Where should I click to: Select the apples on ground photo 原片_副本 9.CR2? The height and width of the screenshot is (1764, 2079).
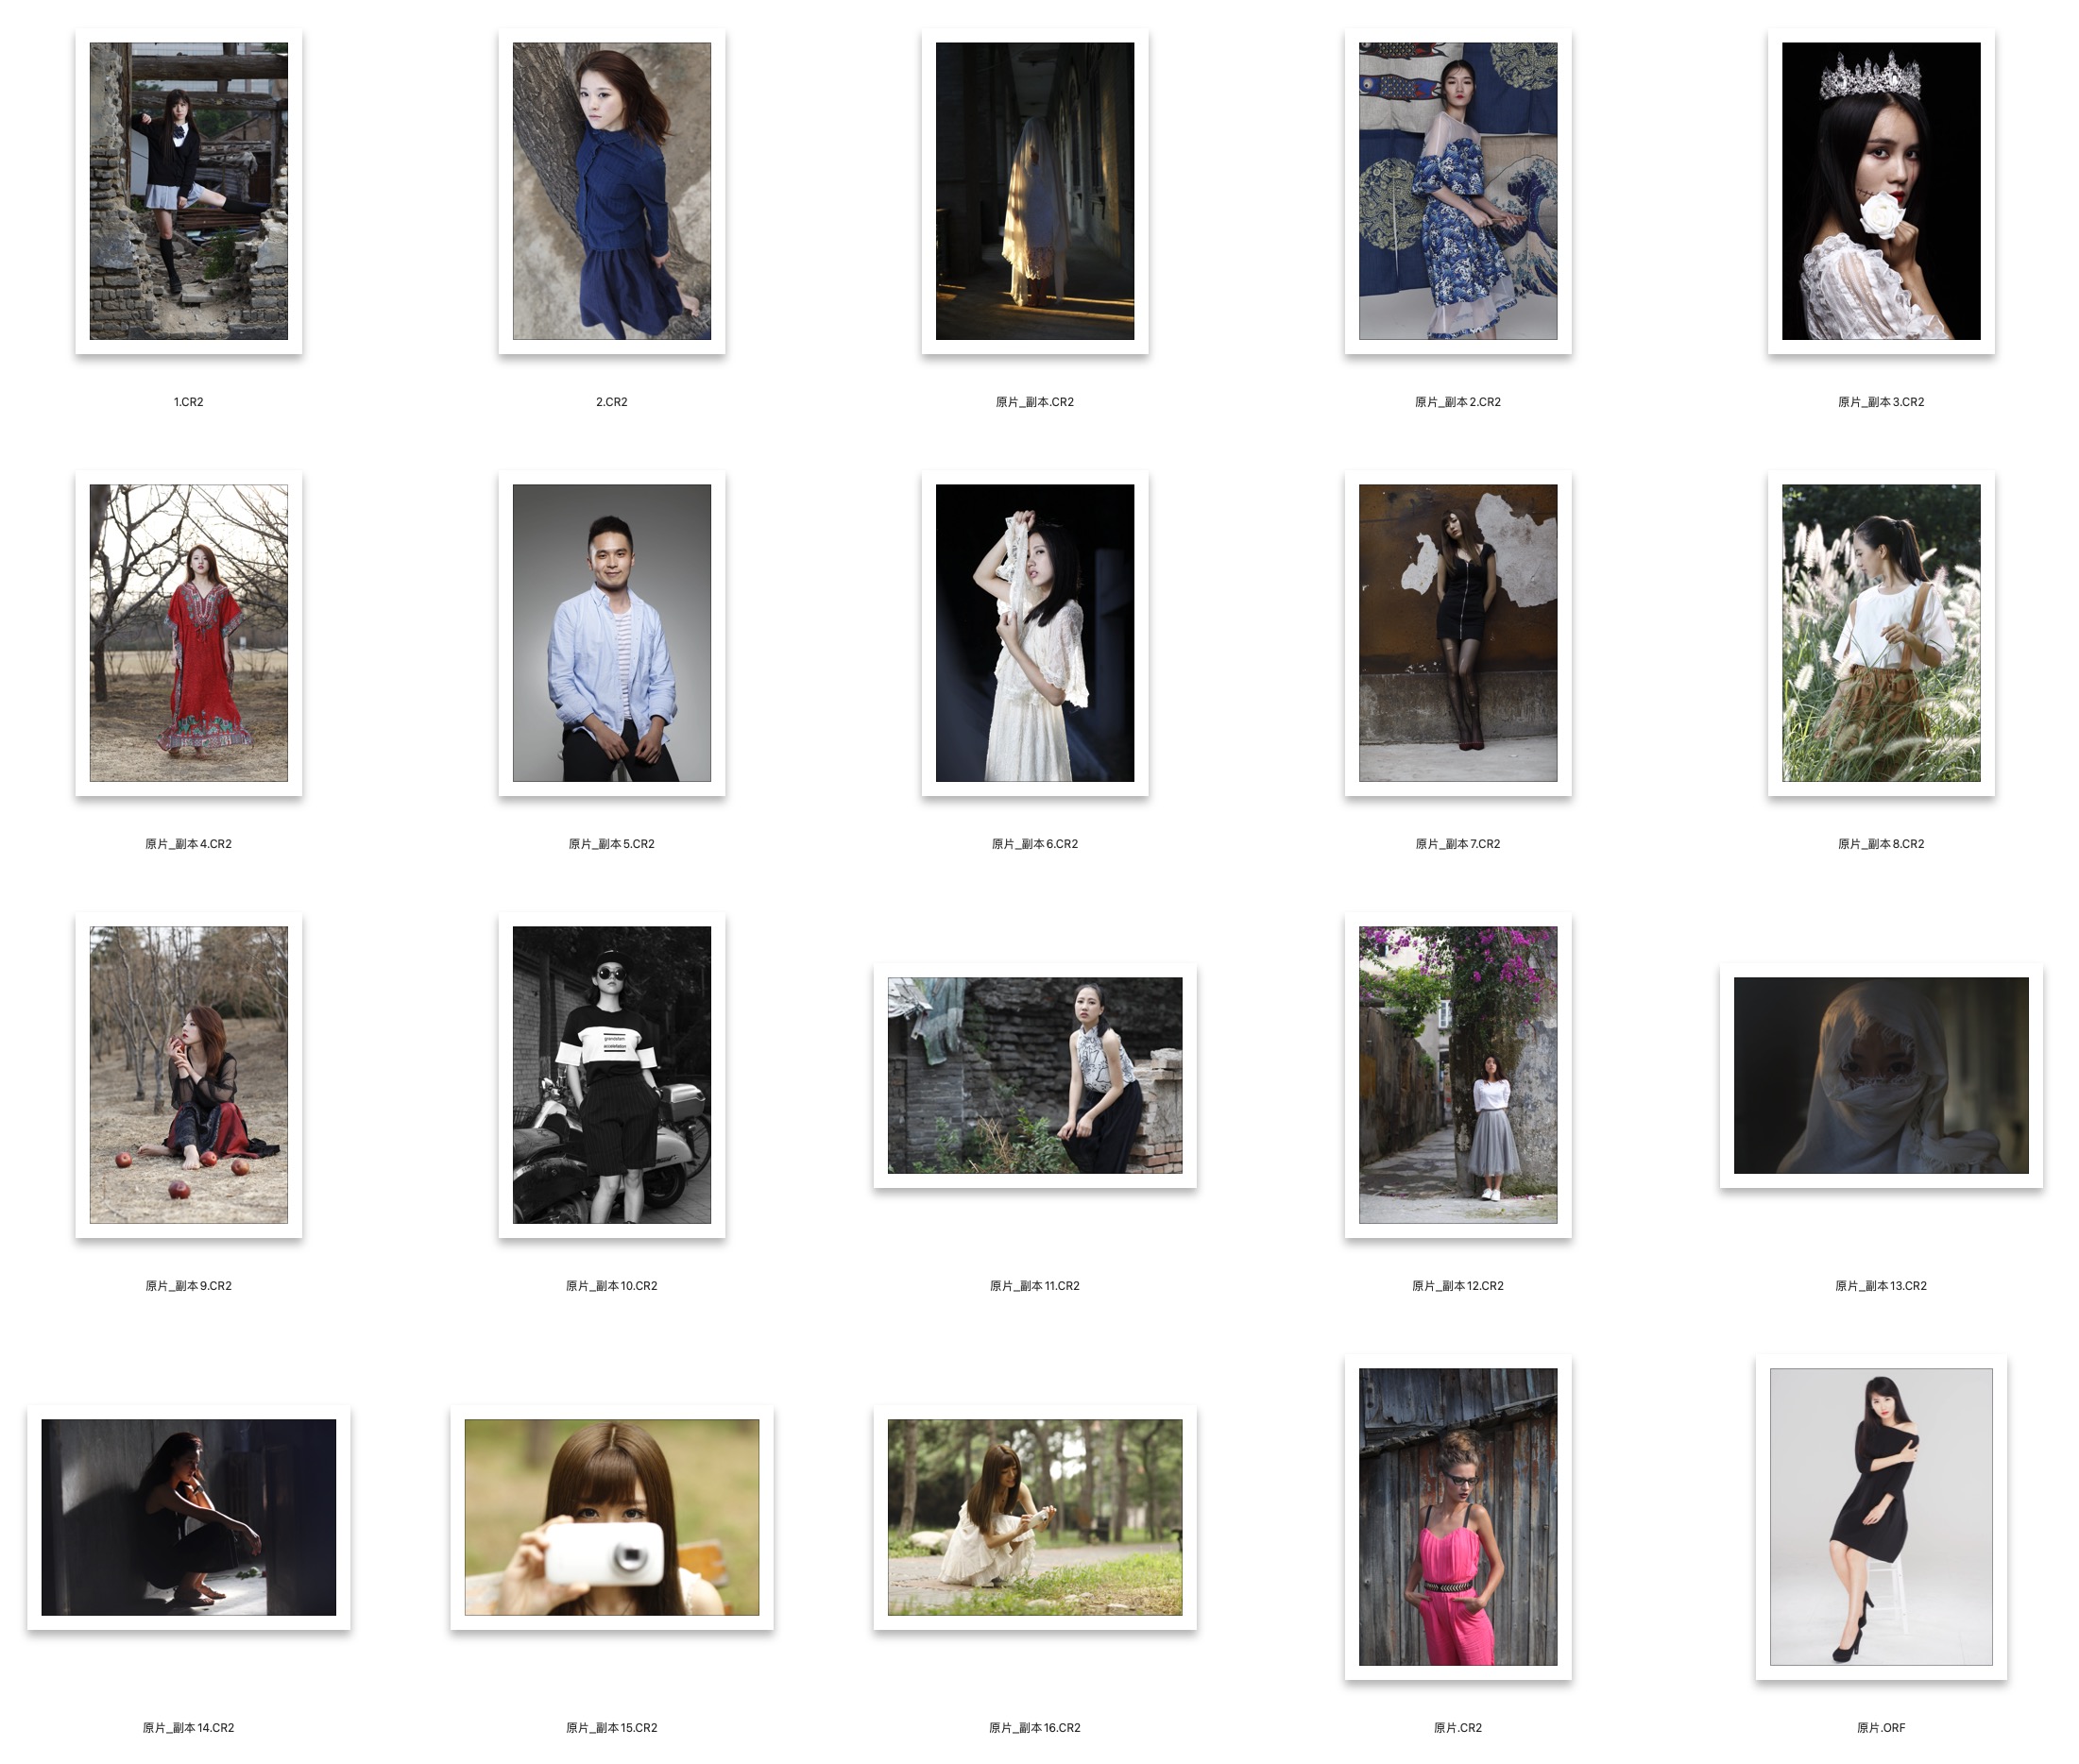coord(188,1074)
